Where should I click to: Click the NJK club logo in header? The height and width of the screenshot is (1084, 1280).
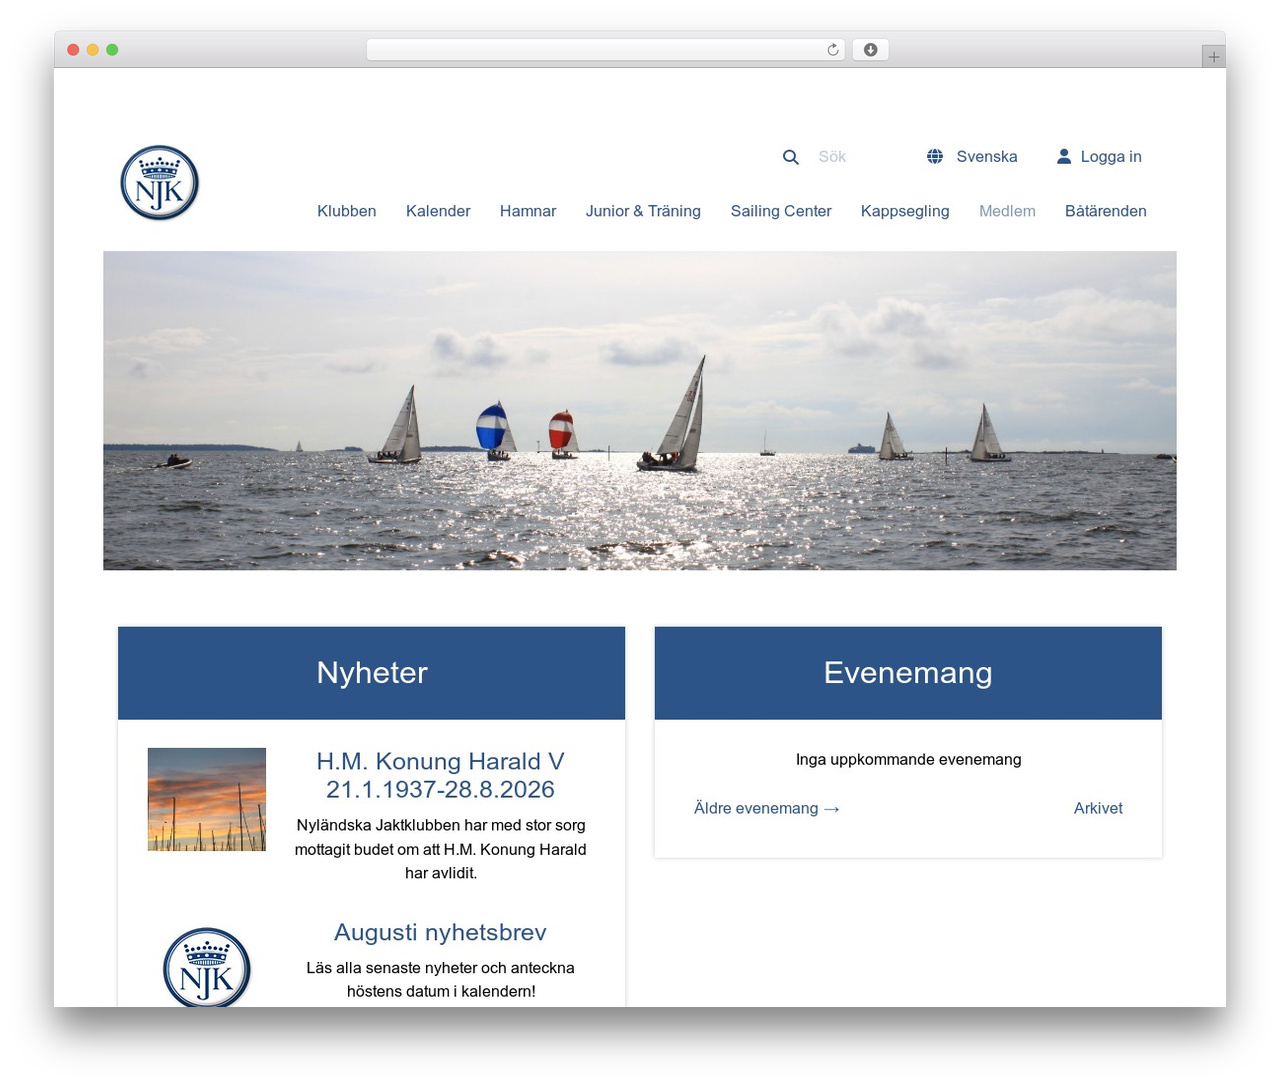pos(160,183)
